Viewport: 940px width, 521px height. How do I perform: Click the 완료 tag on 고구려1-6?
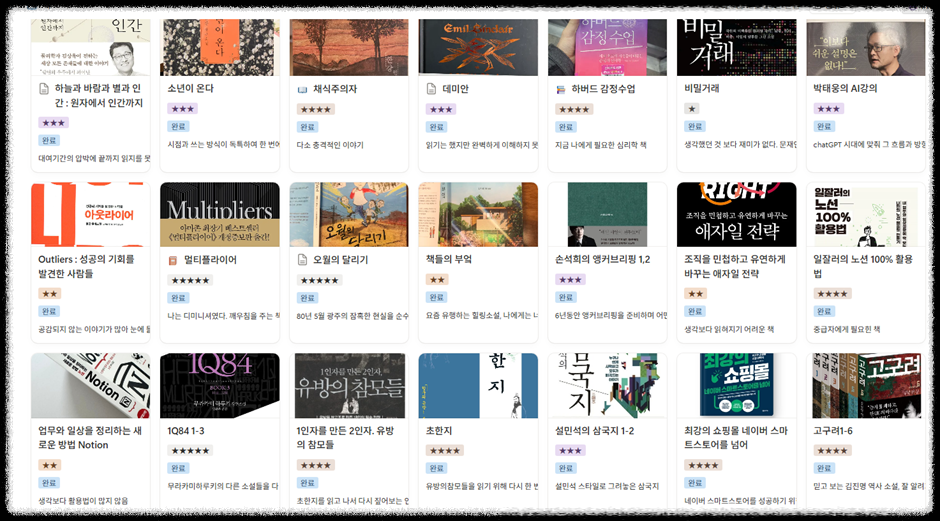point(824,468)
